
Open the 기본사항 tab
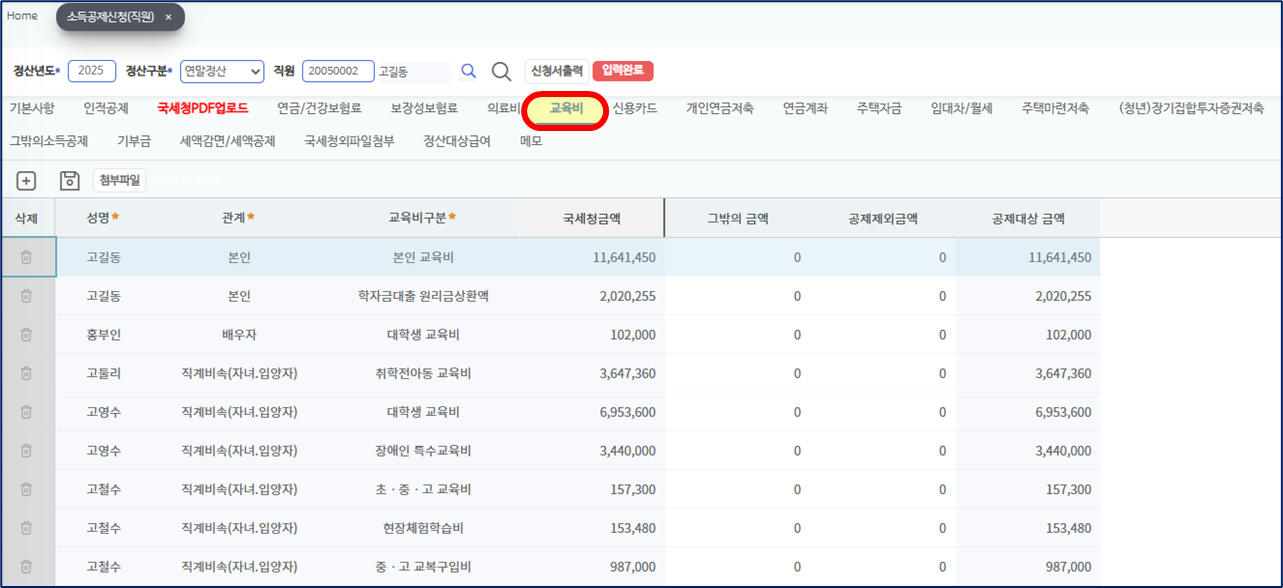pyautogui.click(x=32, y=108)
